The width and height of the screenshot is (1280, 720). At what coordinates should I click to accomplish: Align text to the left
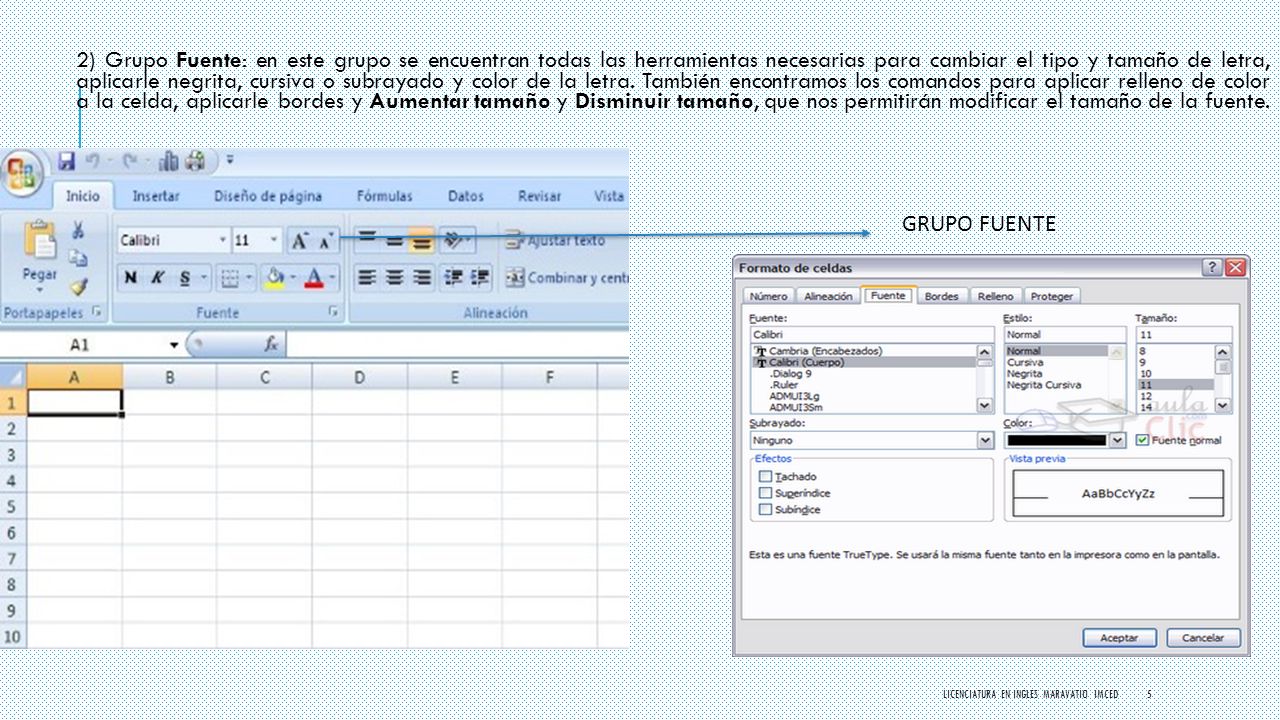[367, 277]
